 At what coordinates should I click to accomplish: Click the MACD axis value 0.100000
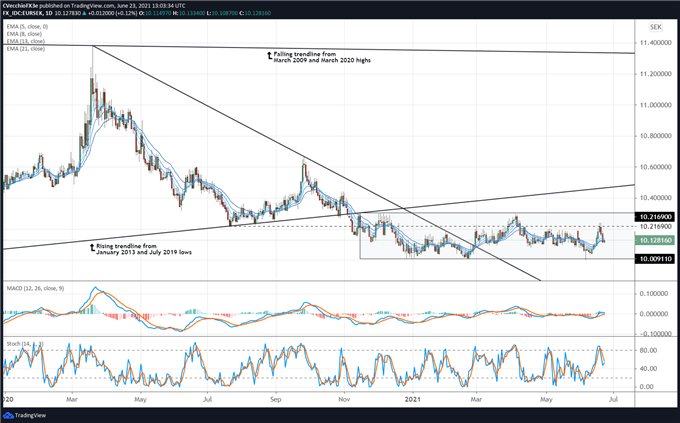point(654,294)
